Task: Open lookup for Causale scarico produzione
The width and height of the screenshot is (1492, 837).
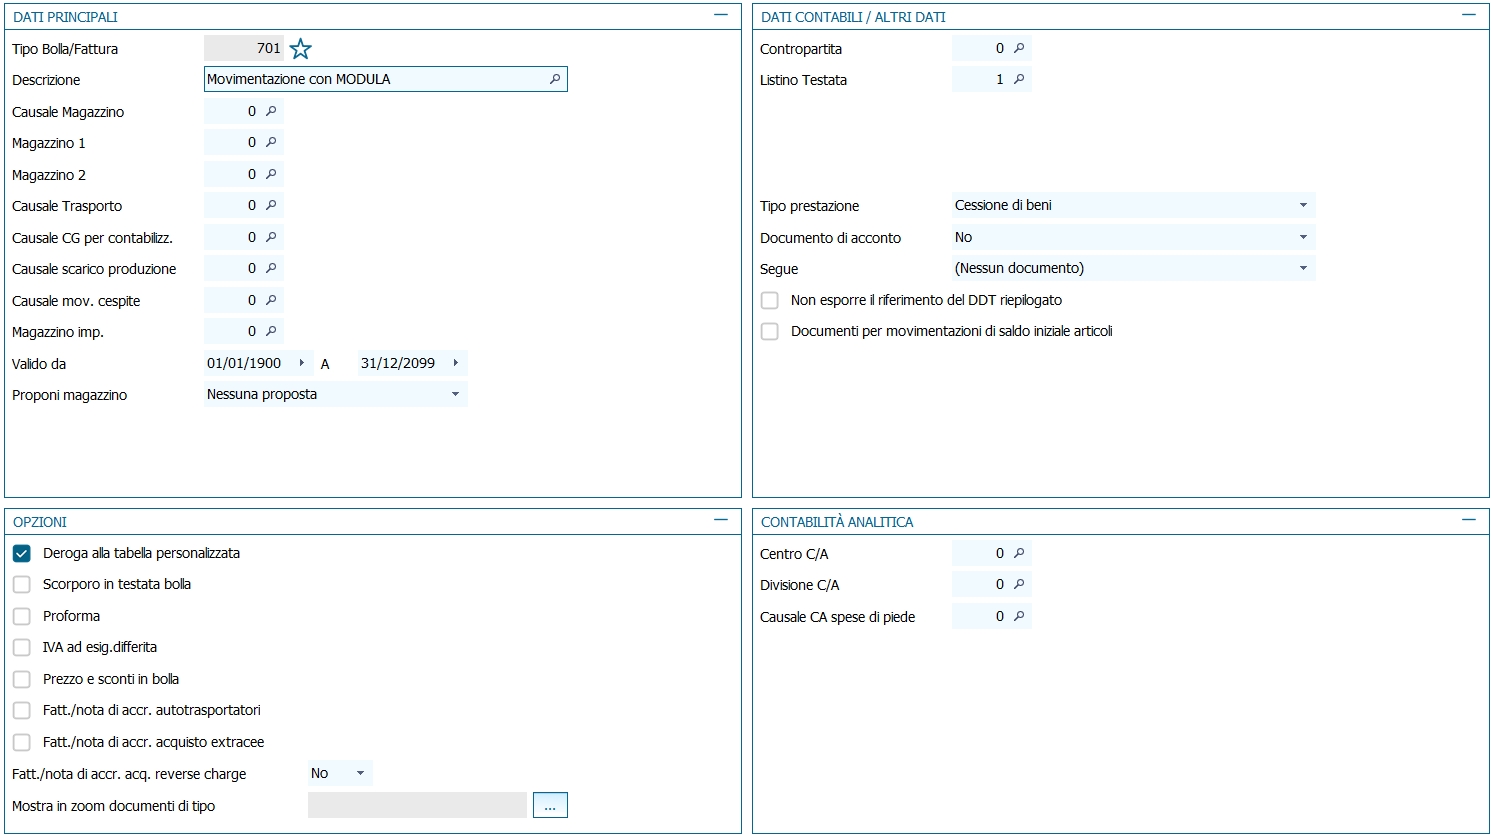Action: pos(271,268)
